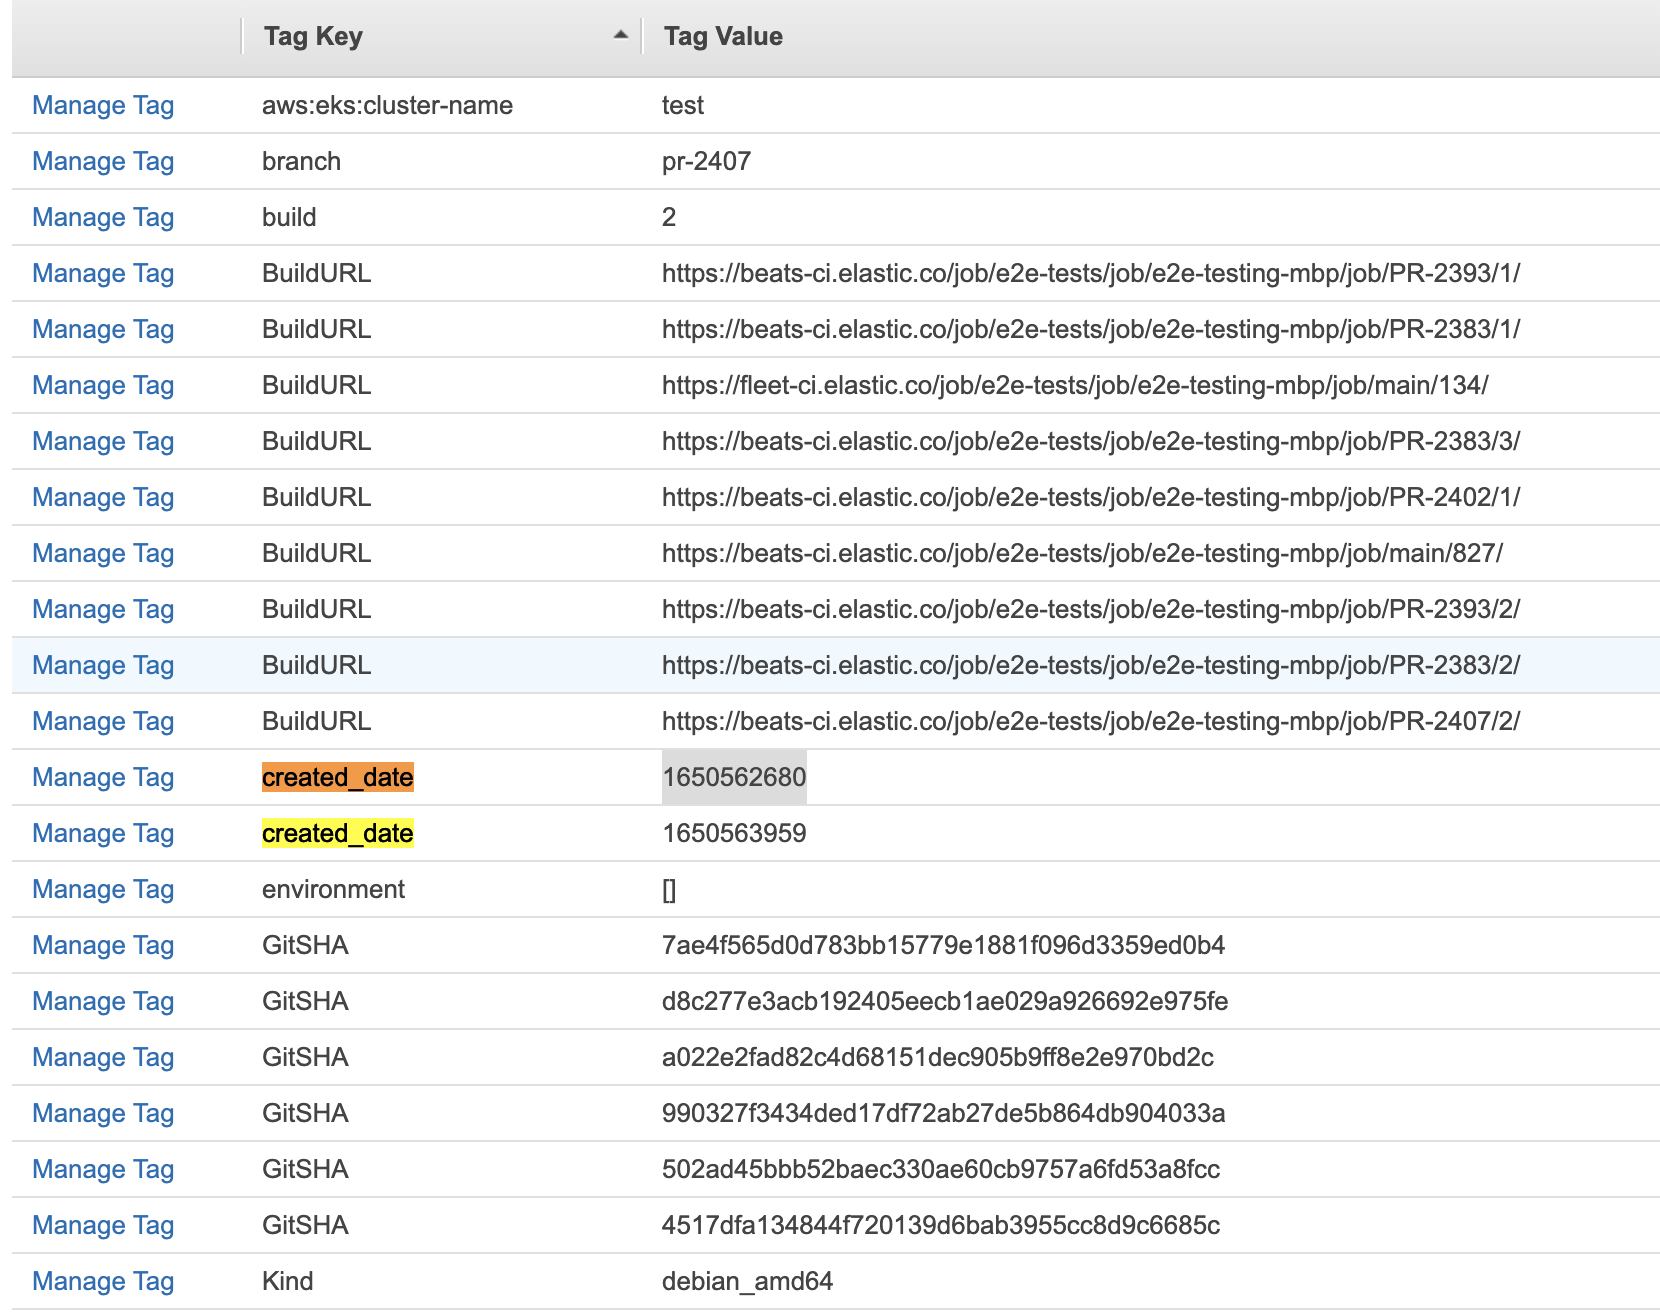
Task: Select the aws:eks:cluster-name tag key
Action: (387, 105)
